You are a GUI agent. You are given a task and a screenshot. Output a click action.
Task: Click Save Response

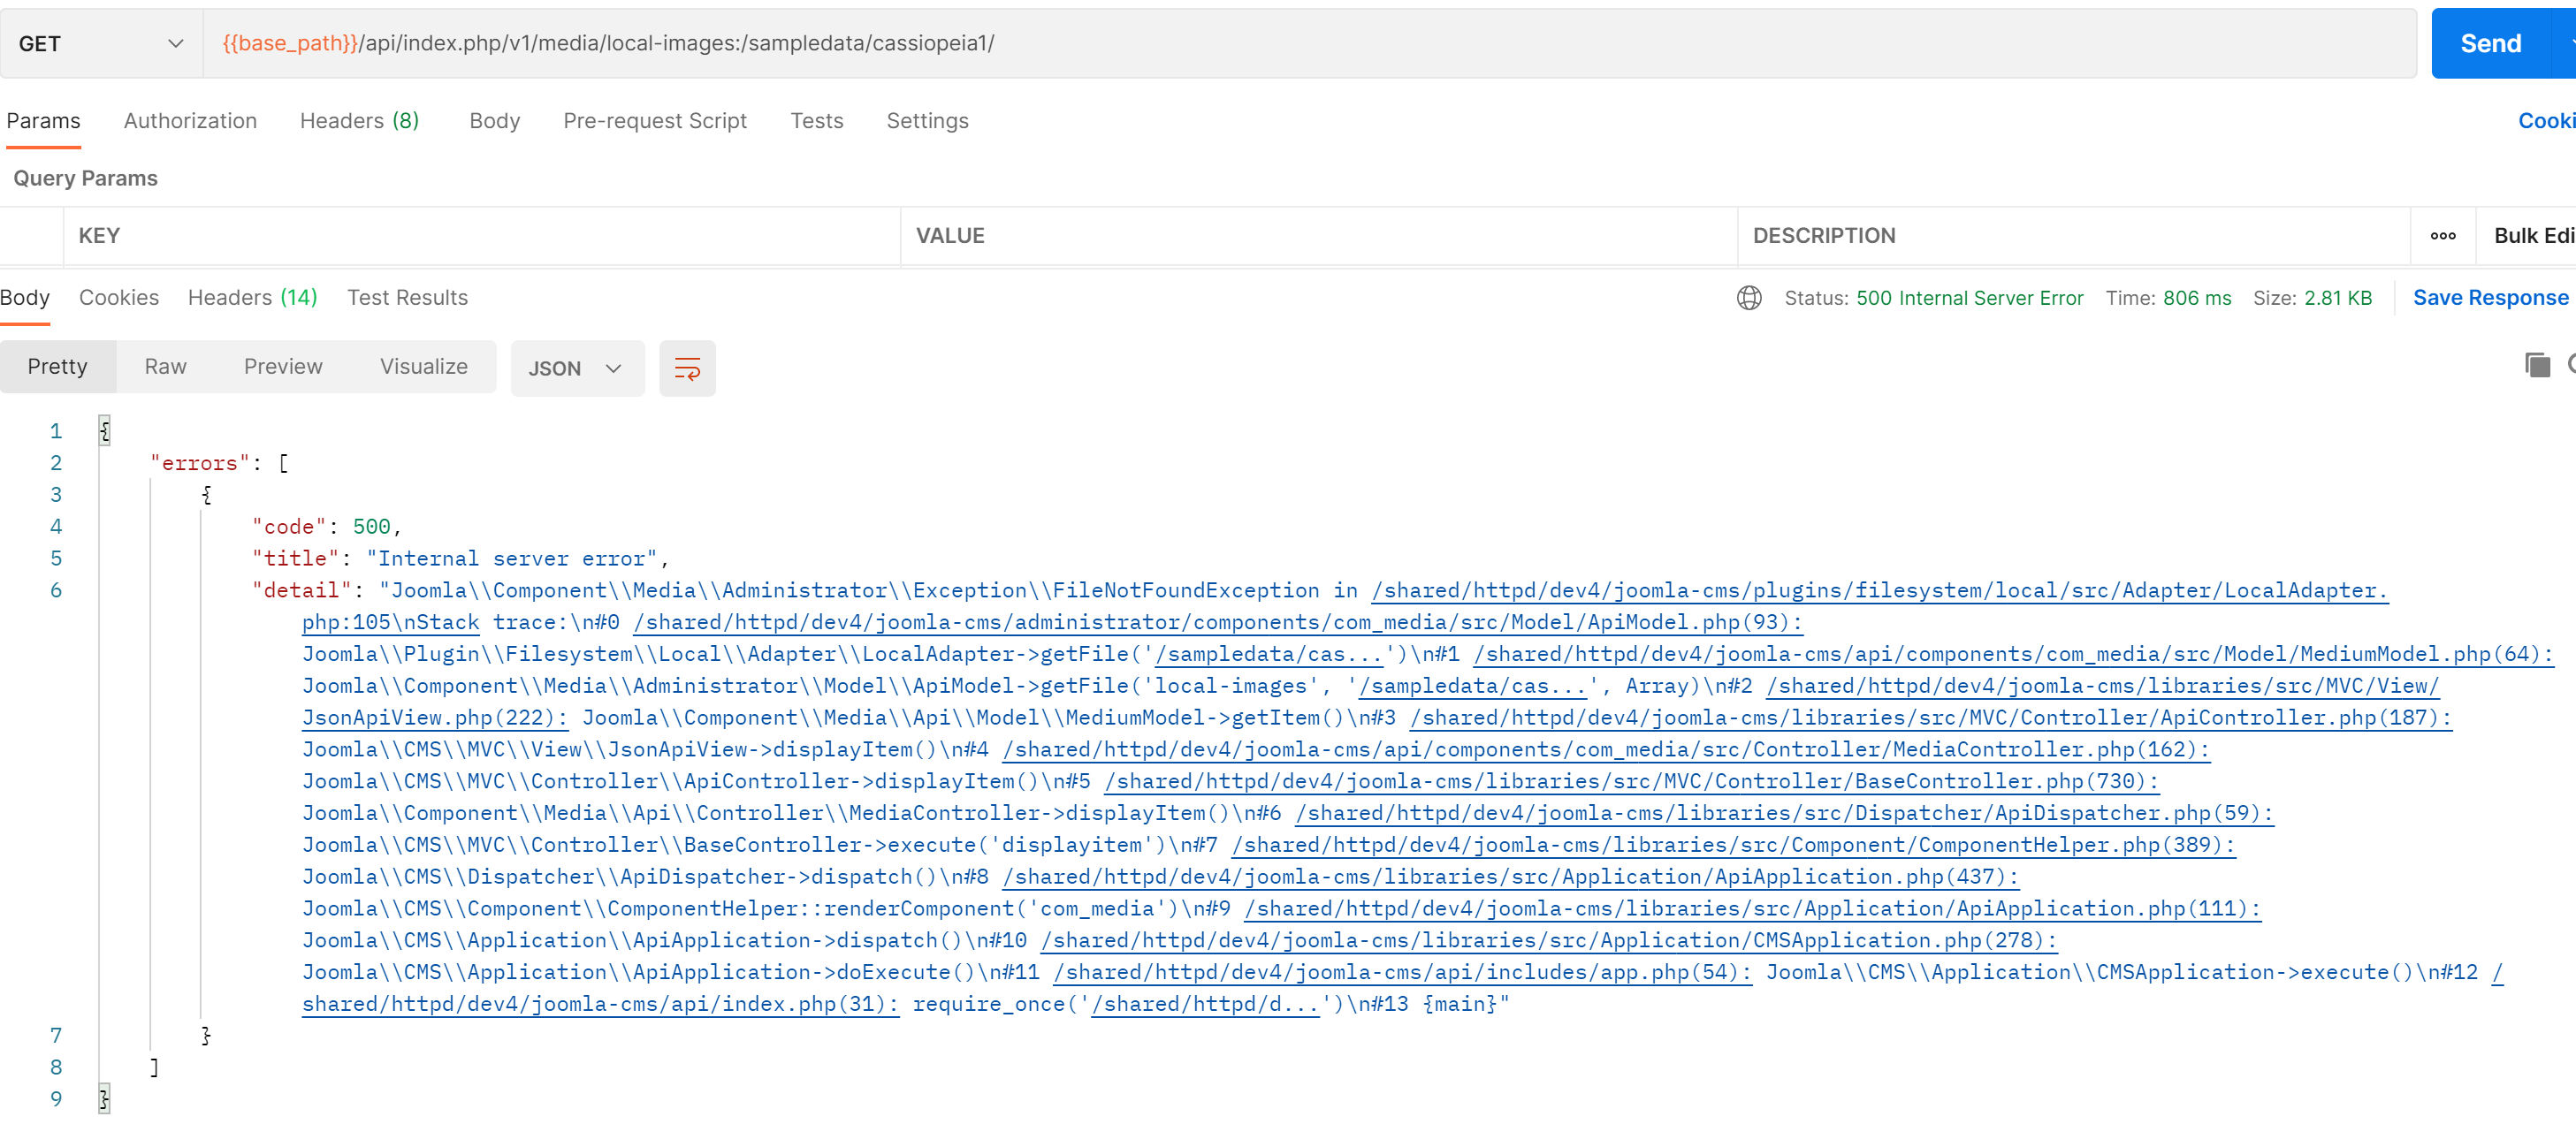point(2490,298)
